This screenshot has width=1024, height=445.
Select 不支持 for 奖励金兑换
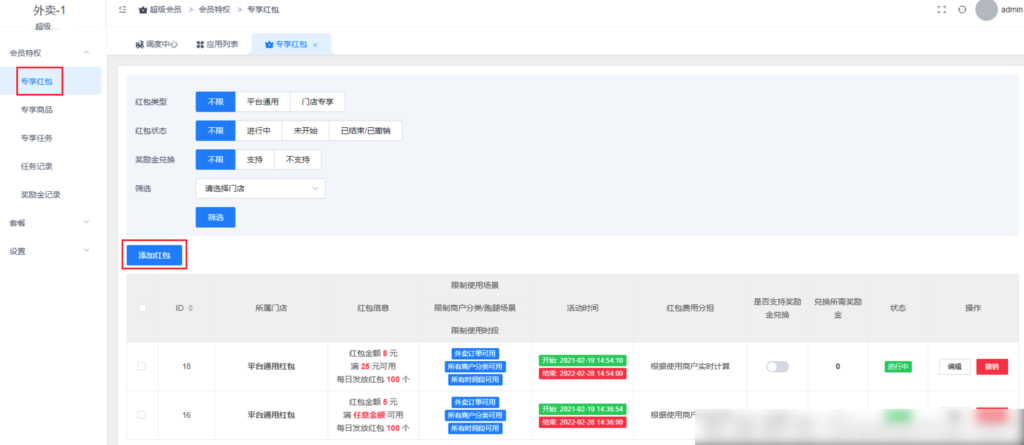click(x=298, y=159)
